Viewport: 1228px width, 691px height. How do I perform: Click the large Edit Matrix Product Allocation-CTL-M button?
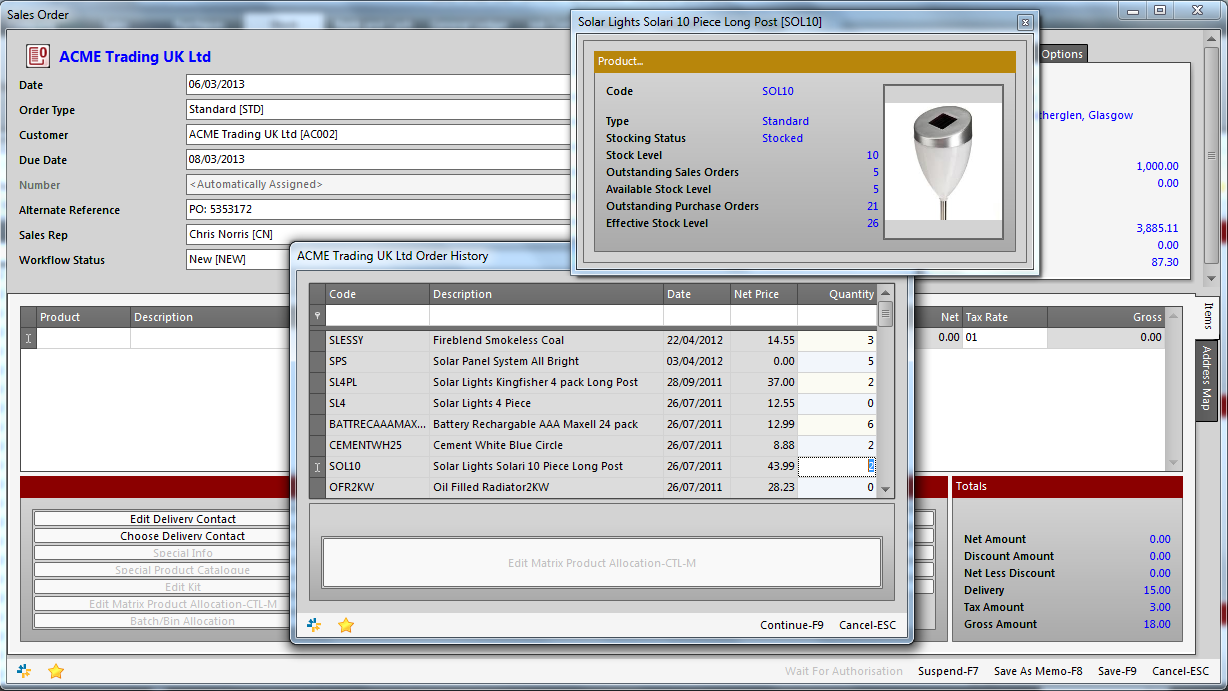[602, 563]
